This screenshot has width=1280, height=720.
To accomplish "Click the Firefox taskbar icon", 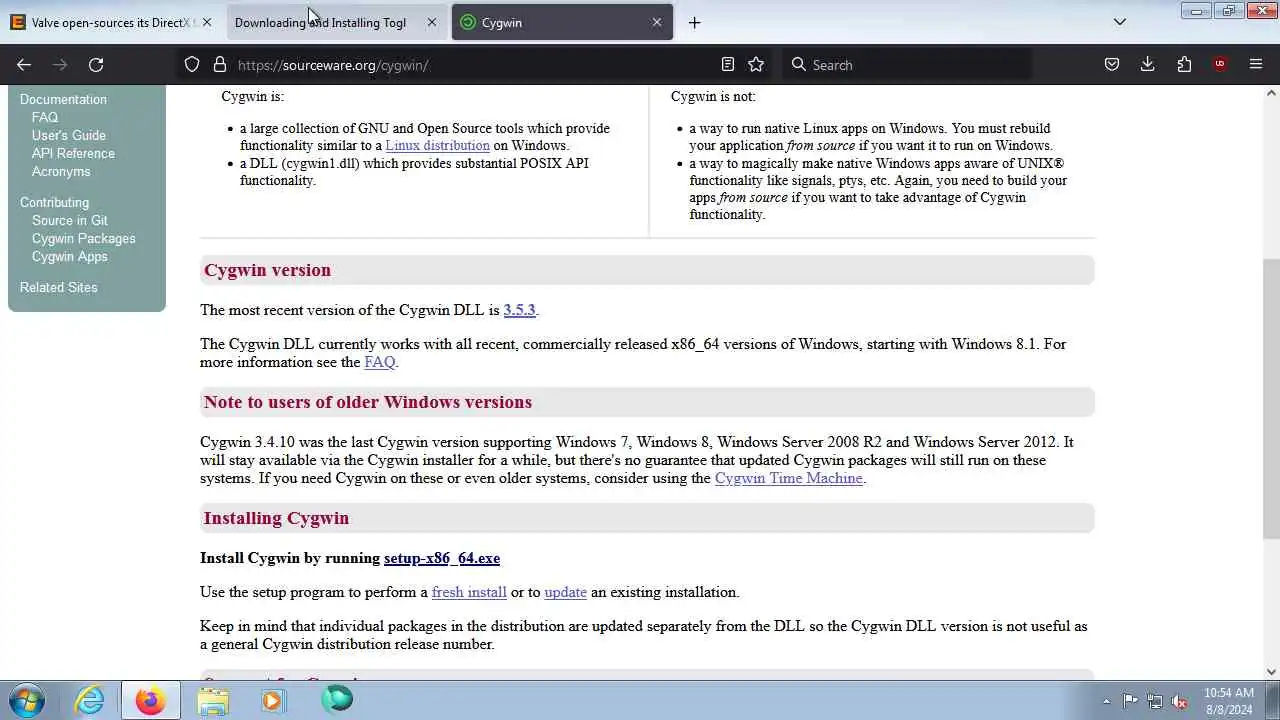I will coord(151,700).
